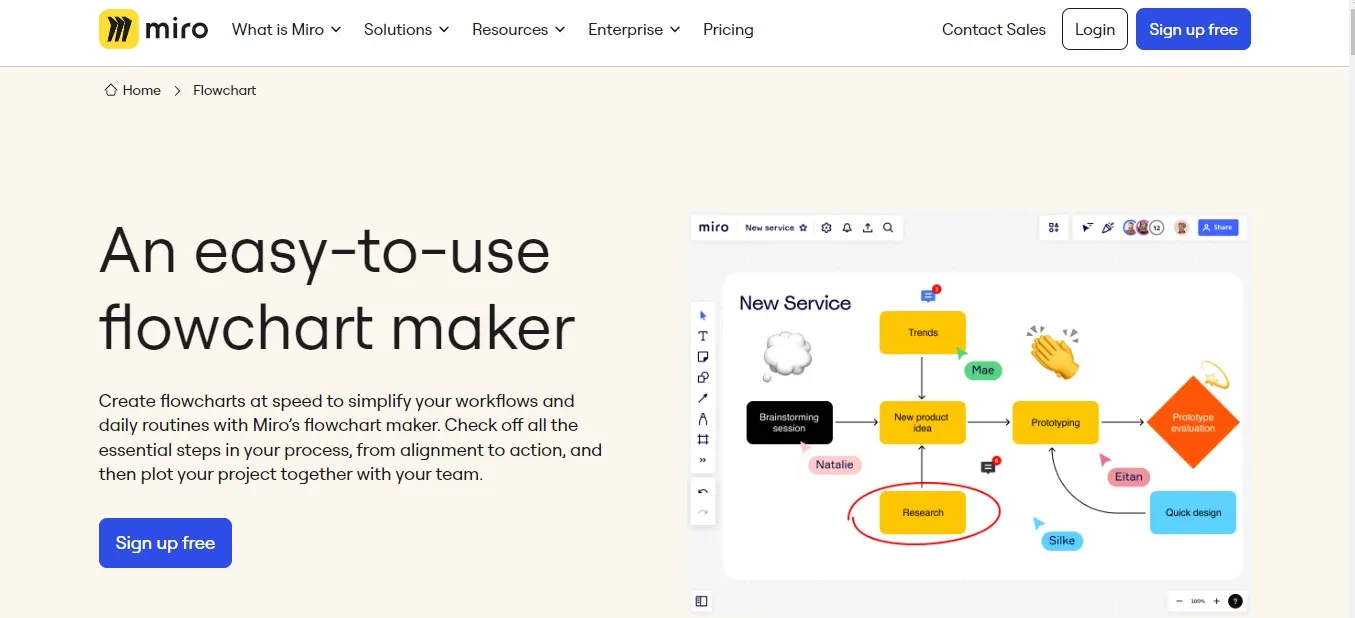
Task: Click the hide cursors icon
Action: [1088, 228]
